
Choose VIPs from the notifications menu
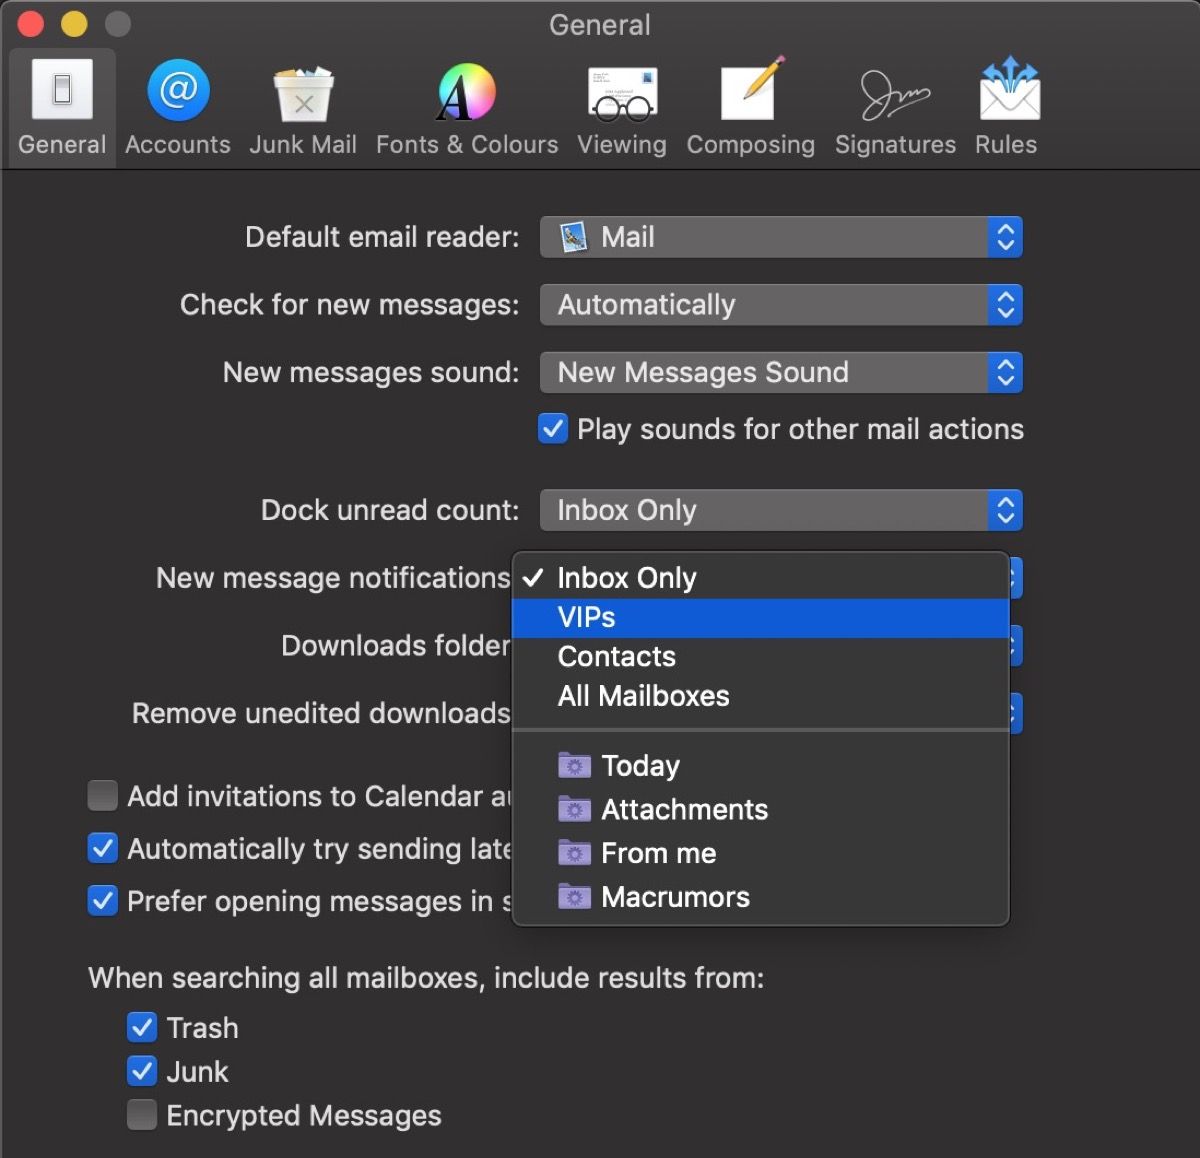click(x=587, y=618)
